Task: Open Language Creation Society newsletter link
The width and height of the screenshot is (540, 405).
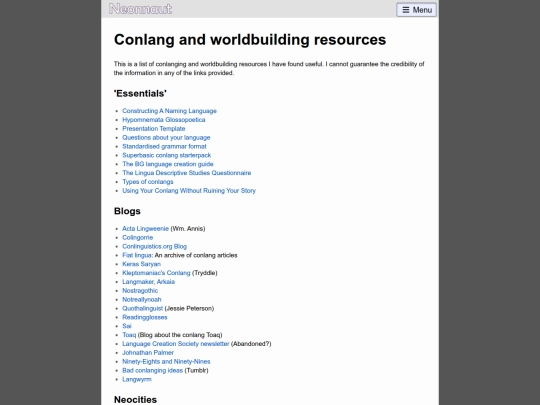Action: click(x=176, y=344)
